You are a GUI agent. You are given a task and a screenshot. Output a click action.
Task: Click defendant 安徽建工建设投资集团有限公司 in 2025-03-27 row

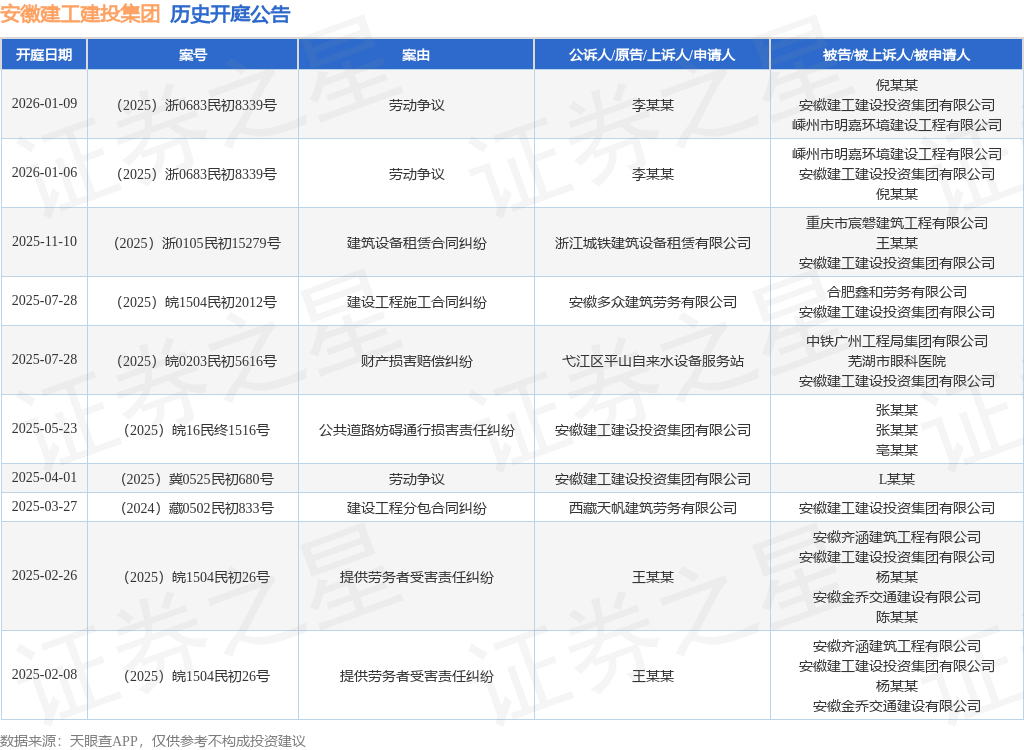pos(897,508)
